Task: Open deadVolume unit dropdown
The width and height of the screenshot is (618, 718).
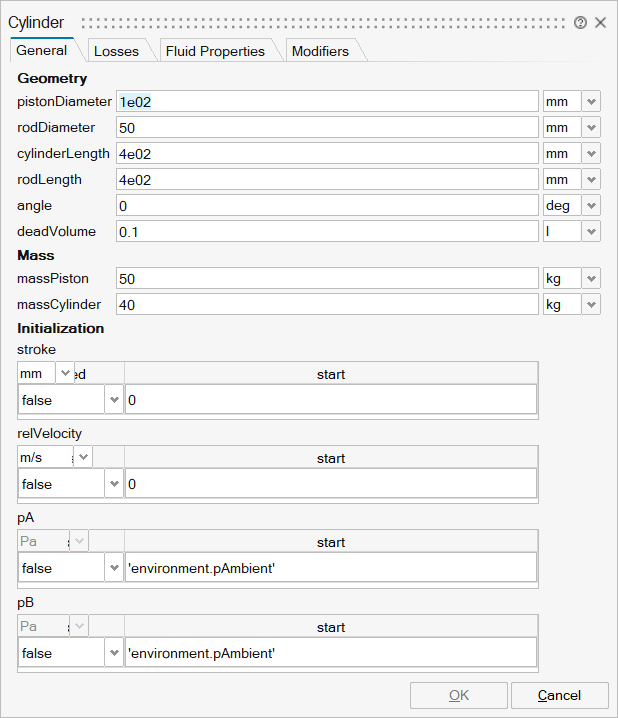Action: coord(591,232)
